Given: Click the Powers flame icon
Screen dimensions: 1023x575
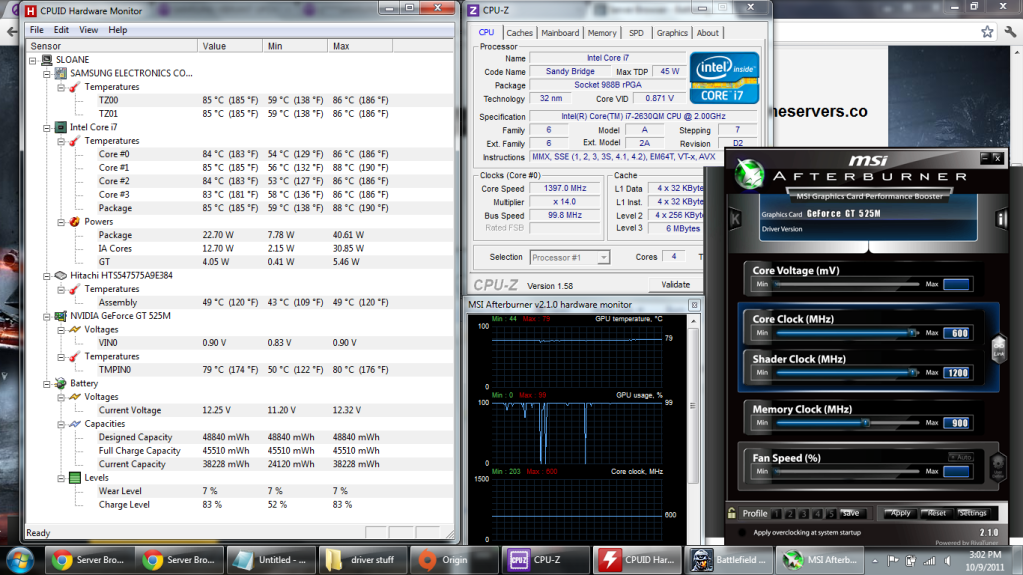Looking at the screenshot, I should point(75,221).
